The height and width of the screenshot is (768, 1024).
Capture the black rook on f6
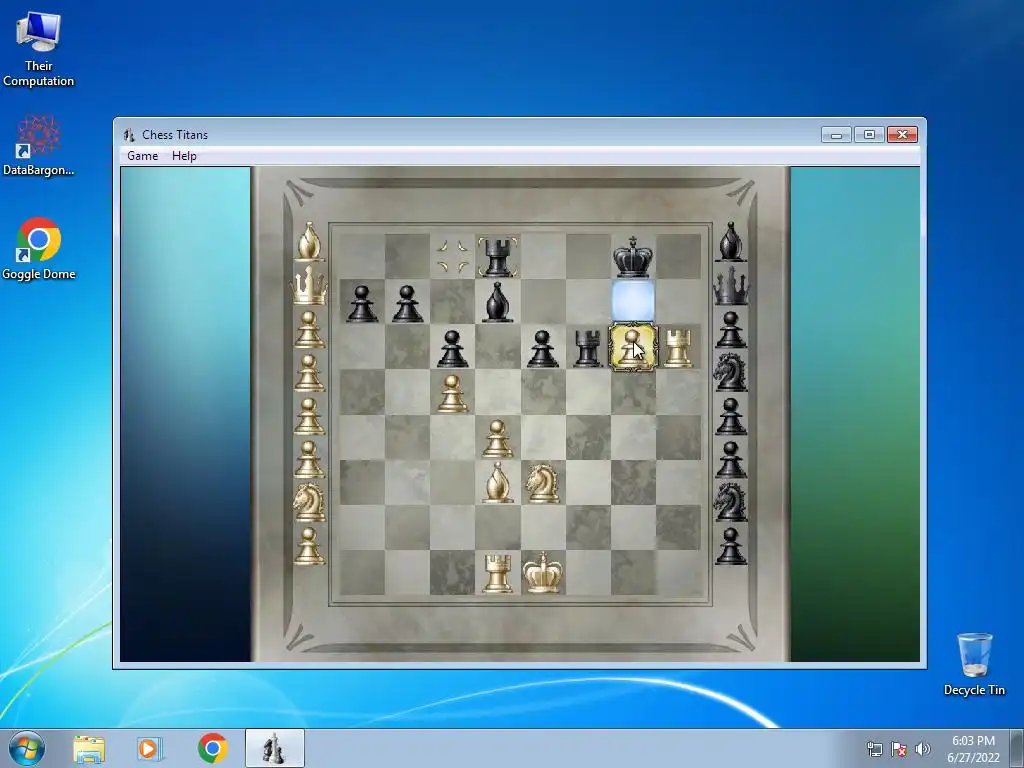click(588, 348)
